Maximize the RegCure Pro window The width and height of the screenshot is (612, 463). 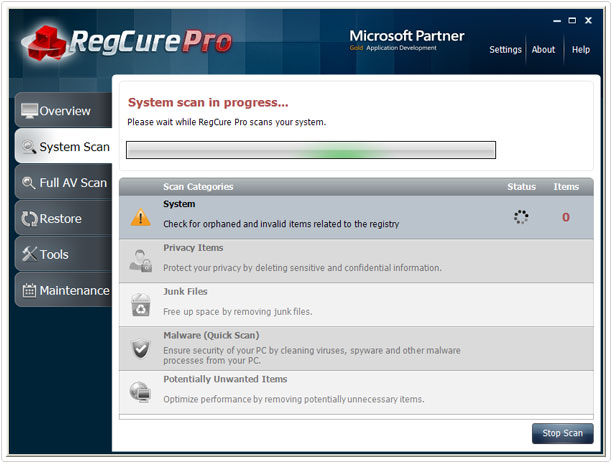coord(572,21)
